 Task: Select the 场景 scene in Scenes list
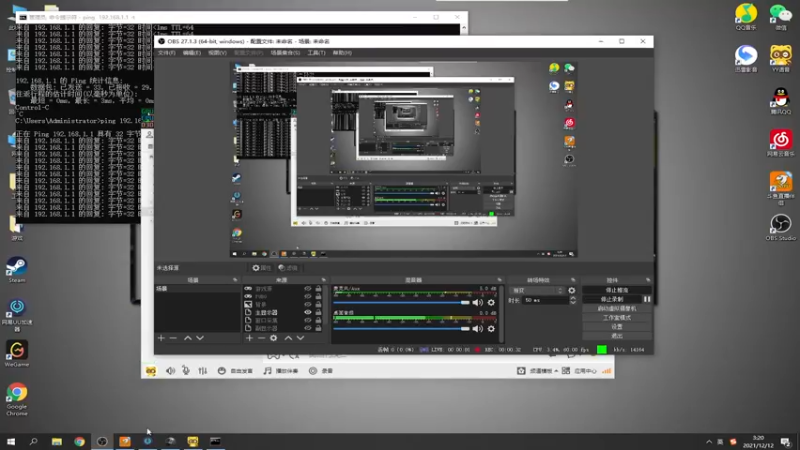197,289
